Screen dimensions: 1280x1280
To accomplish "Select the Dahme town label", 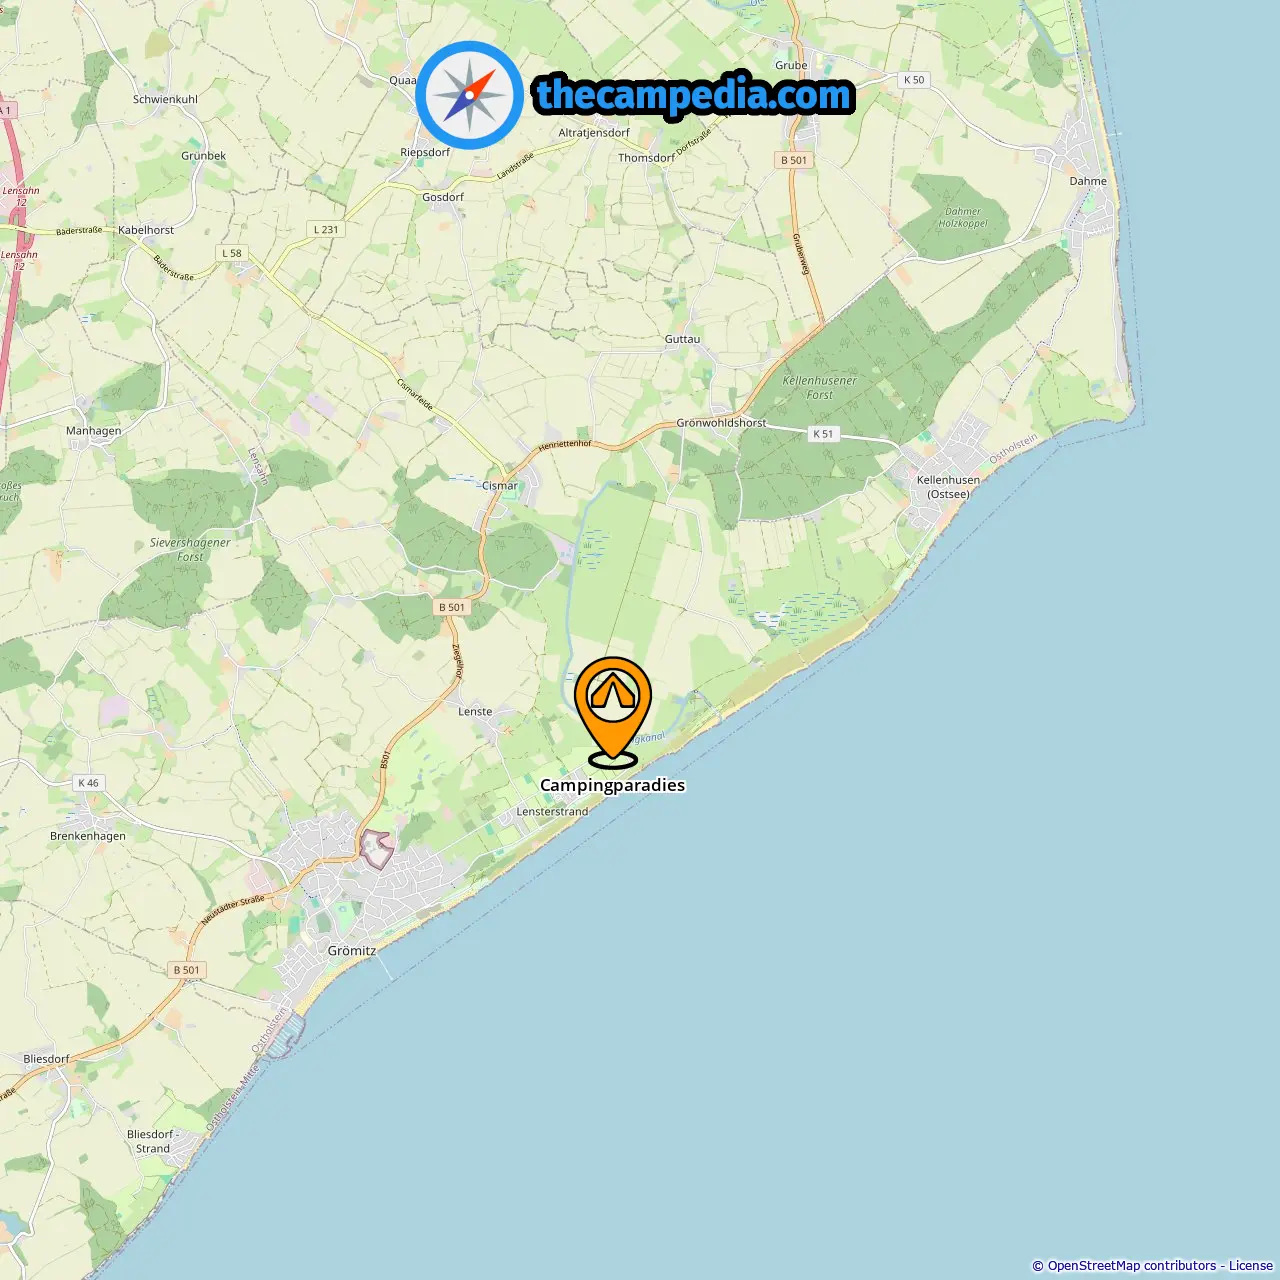I will point(1088,181).
